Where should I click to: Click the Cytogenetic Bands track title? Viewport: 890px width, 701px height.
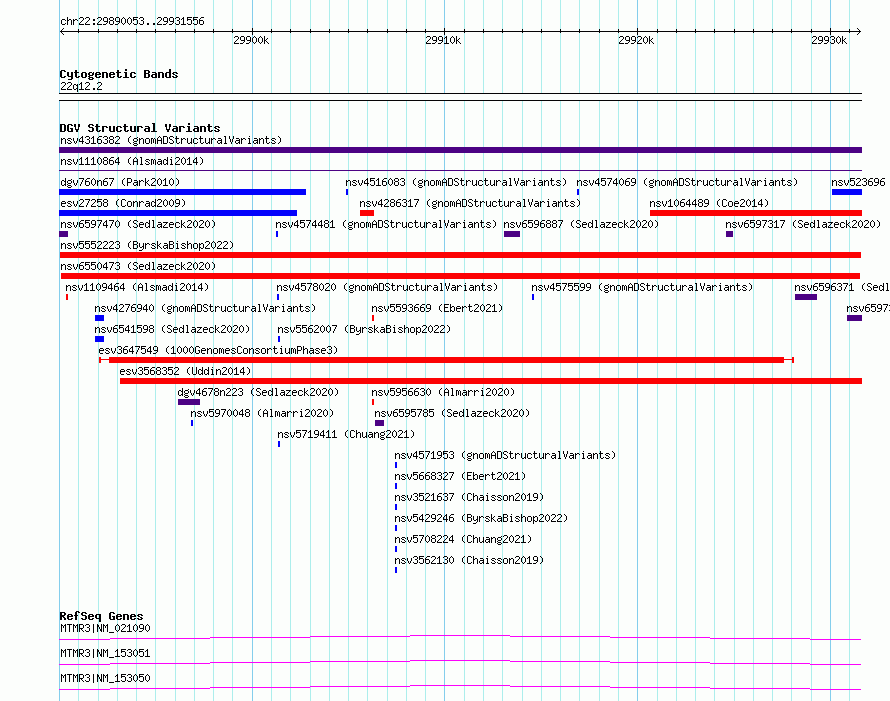[x=119, y=74]
